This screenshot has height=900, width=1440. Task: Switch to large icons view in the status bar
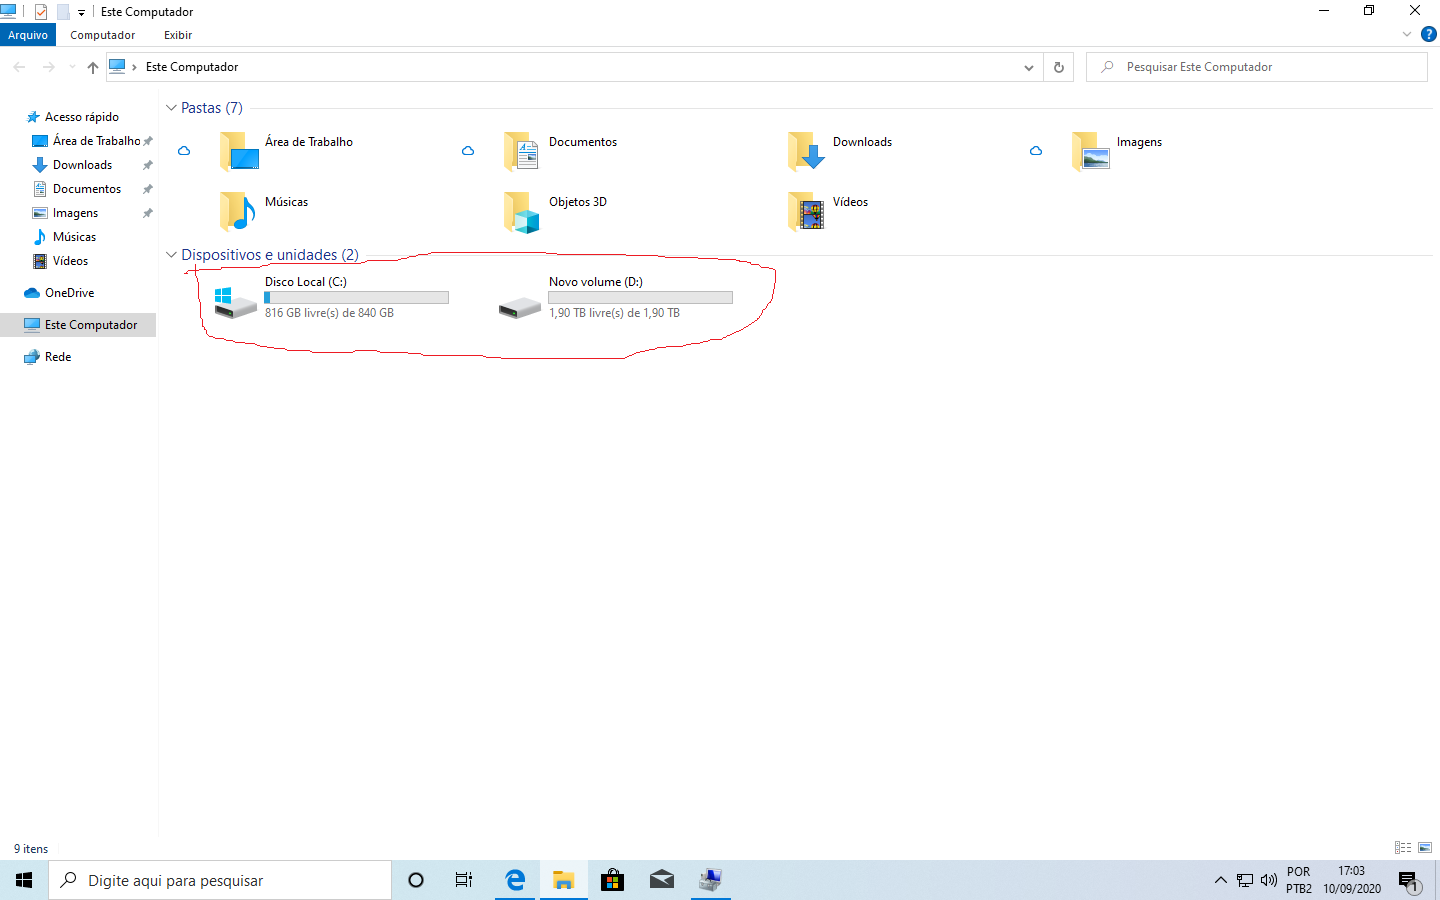click(x=1425, y=848)
